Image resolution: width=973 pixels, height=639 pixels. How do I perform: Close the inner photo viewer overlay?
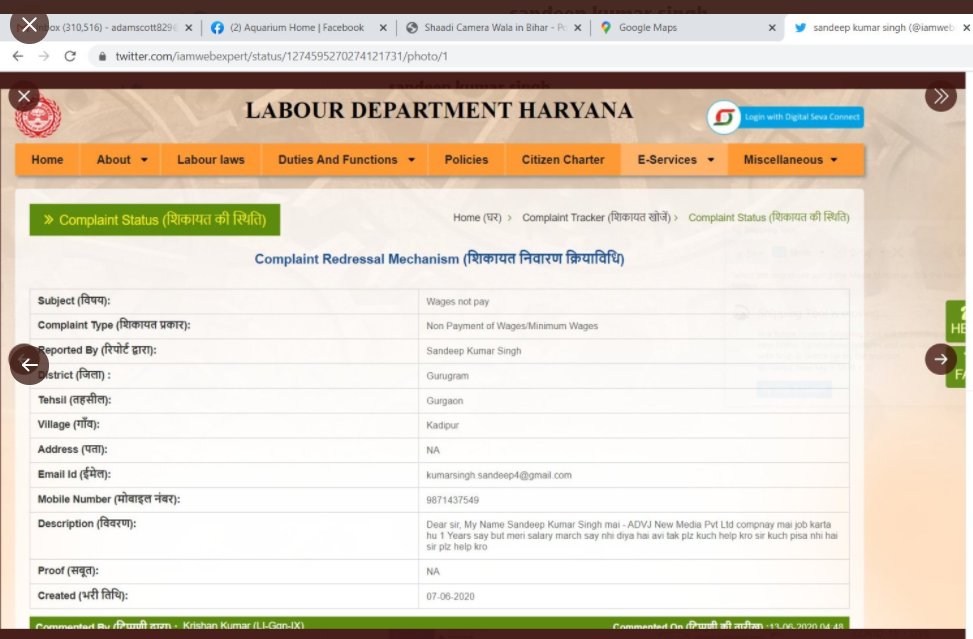coord(24,96)
